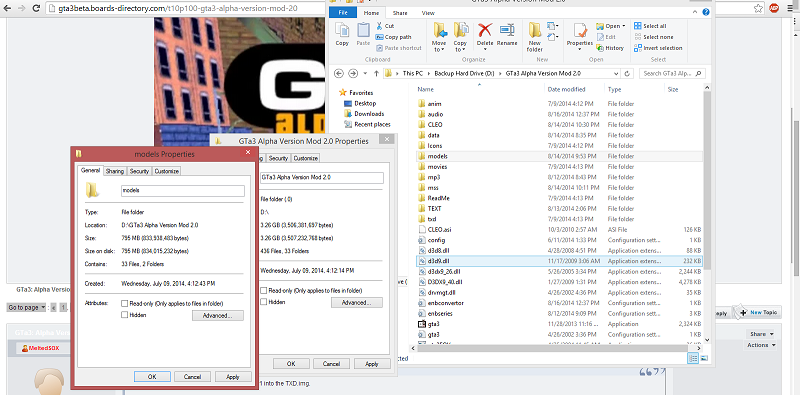Bookmark the page with star icon
This screenshot has height=395, width=800.
tap(759, 8)
